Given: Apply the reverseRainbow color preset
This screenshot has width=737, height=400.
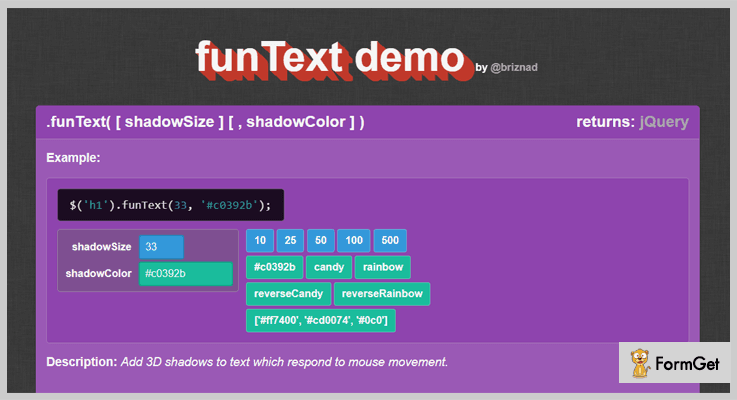Looking at the screenshot, I should [x=382, y=294].
